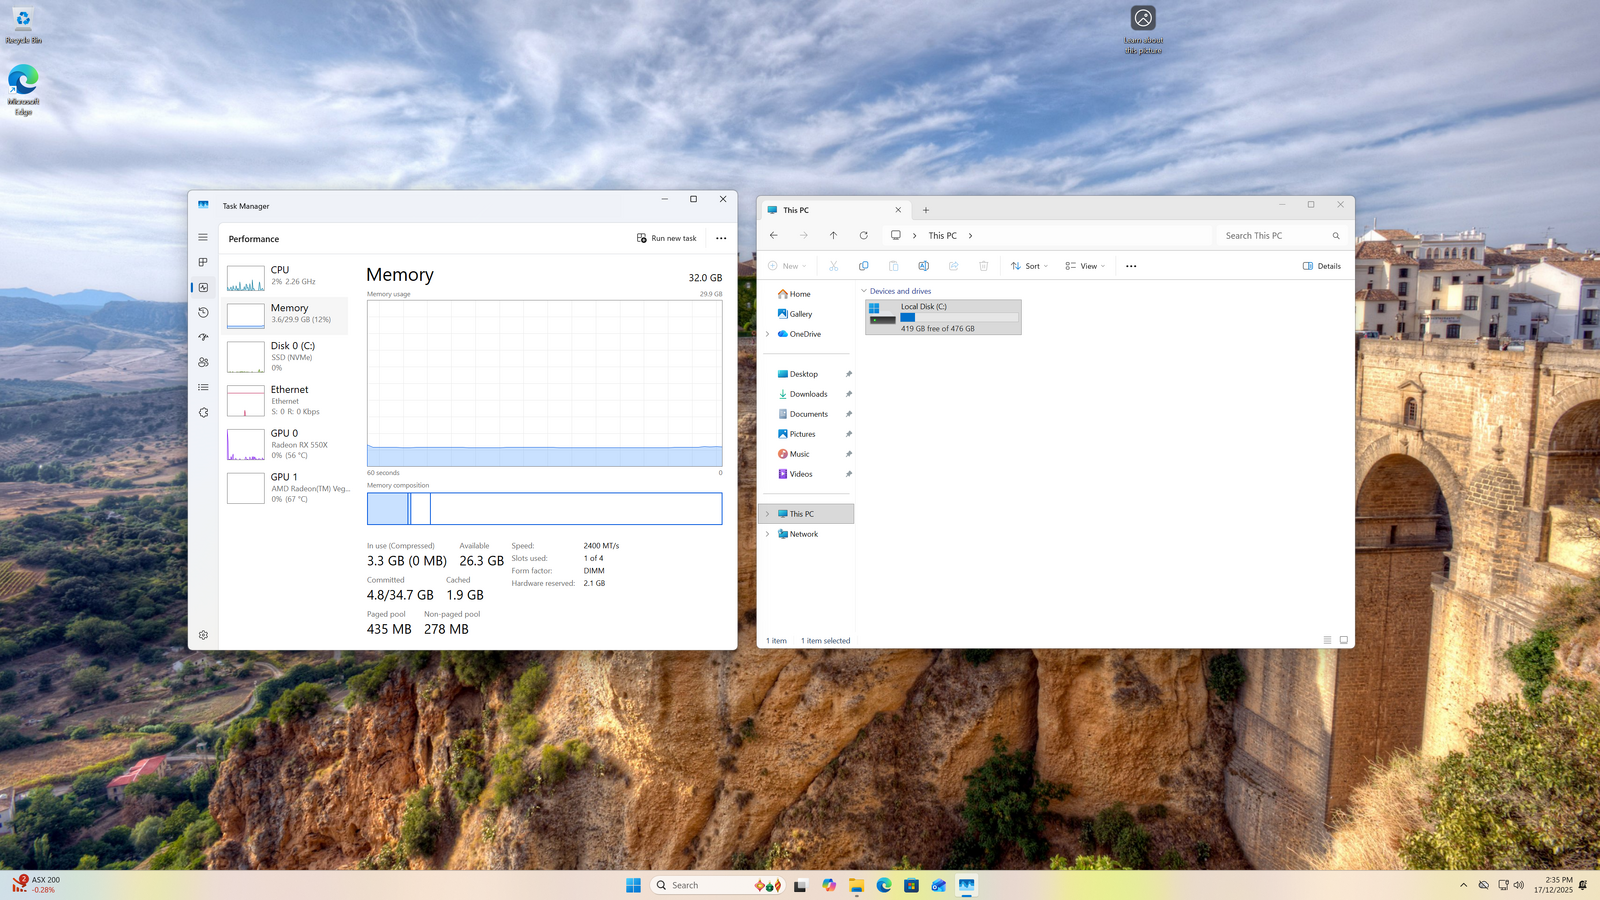Screen dimensions: 1600x900
Task: Open the Sort dropdown
Action: 1029,266
